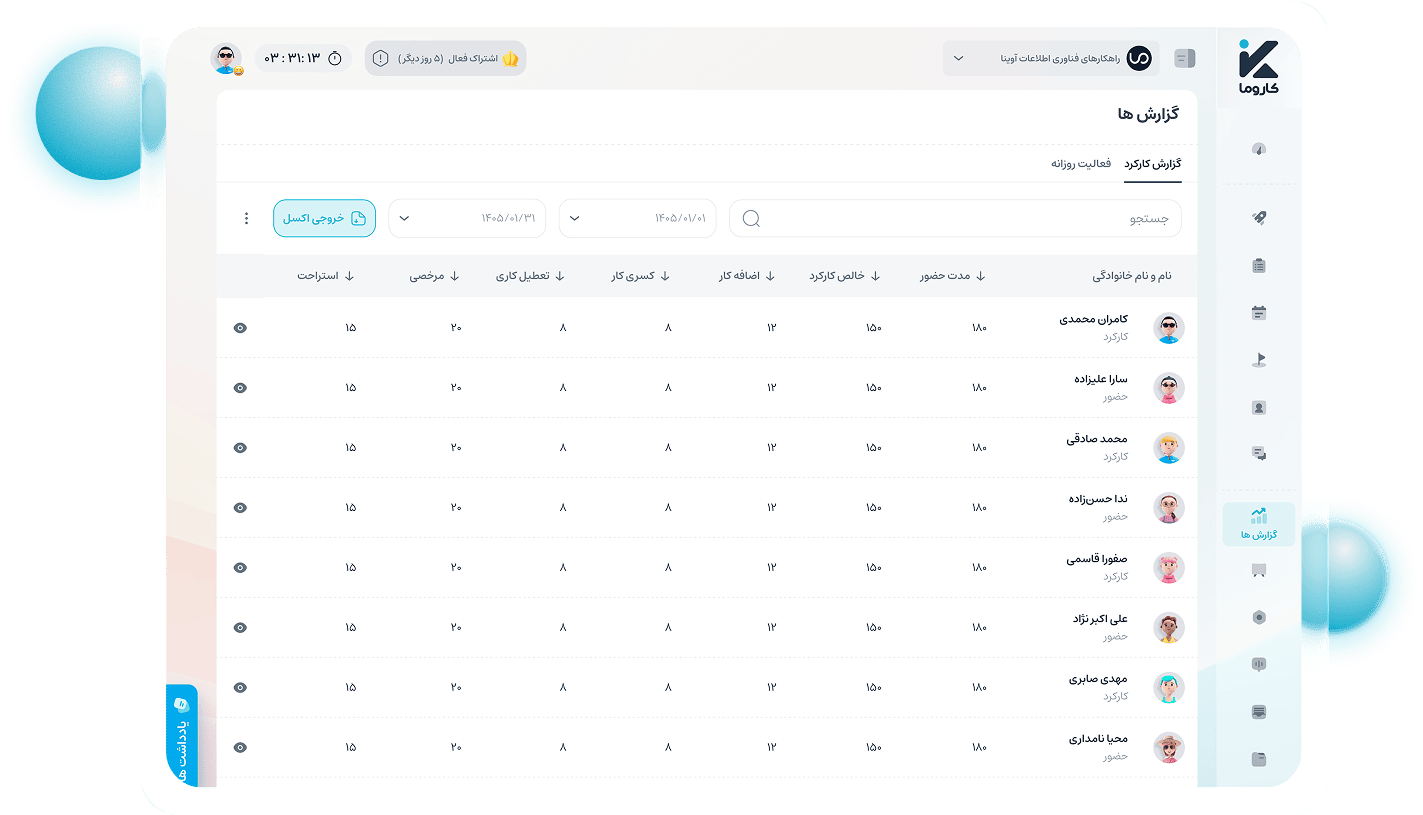This screenshot has width=1423, height=815.
Task: View details for سارا علیزاده via eye icon
Action: (x=240, y=388)
